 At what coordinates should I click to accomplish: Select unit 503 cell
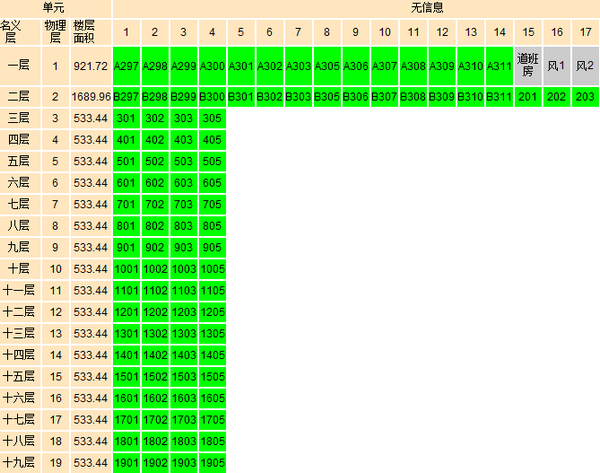[184, 161]
